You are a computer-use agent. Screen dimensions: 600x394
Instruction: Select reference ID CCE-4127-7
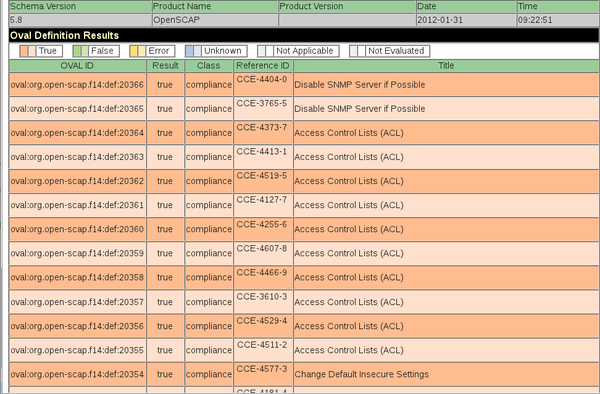(262, 200)
